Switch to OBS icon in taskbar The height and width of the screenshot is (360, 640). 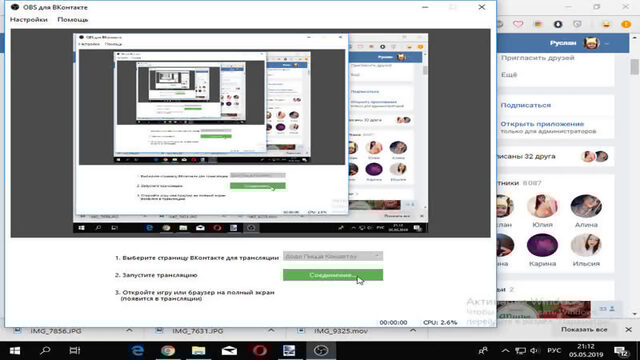(321, 351)
